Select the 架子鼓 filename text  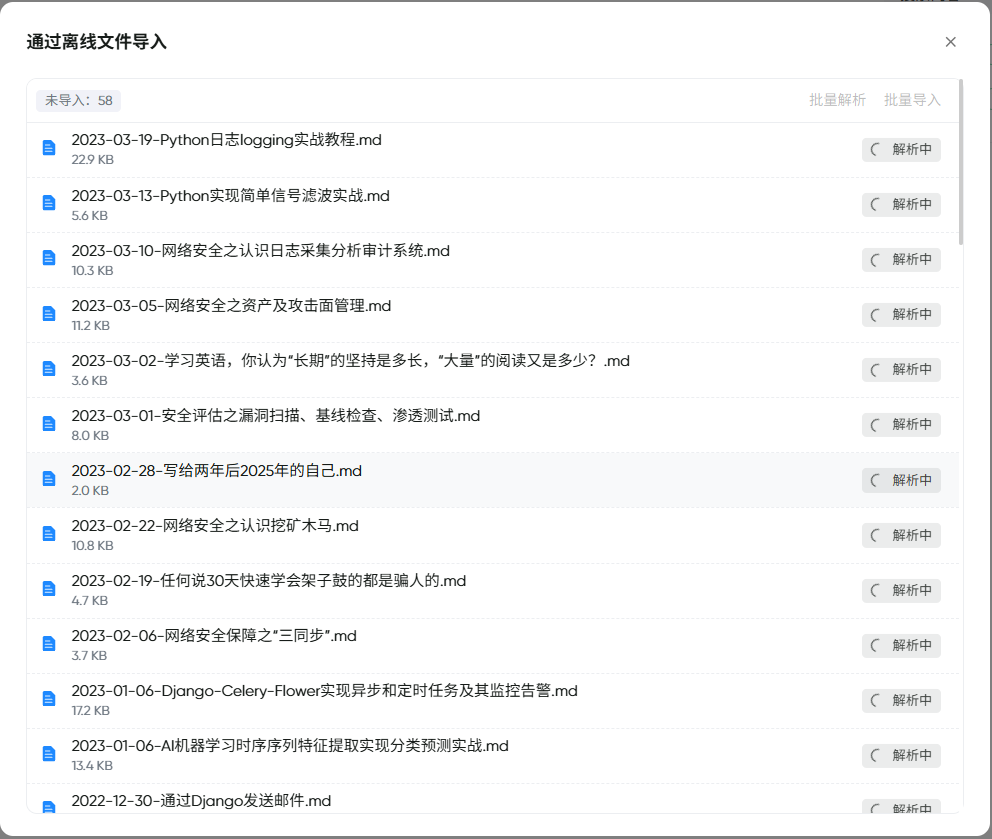266,580
